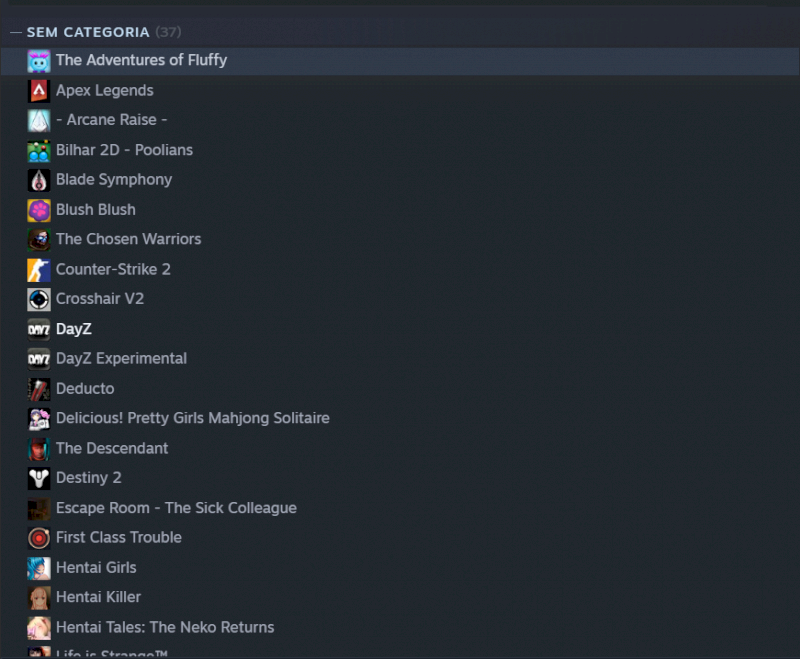This screenshot has height=659, width=800.
Task: Select the installed DayZ title text
Action: pyautogui.click(x=74, y=330)
